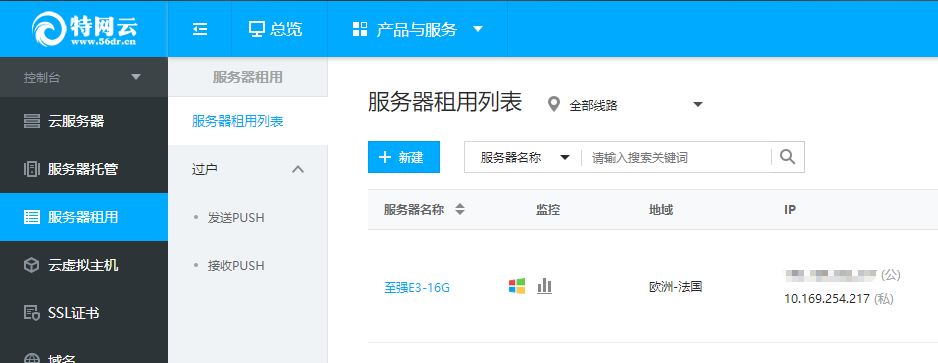Click the 服务器租用列表 page heading
This screenshot has width=938, height=363.
(444, 102)
